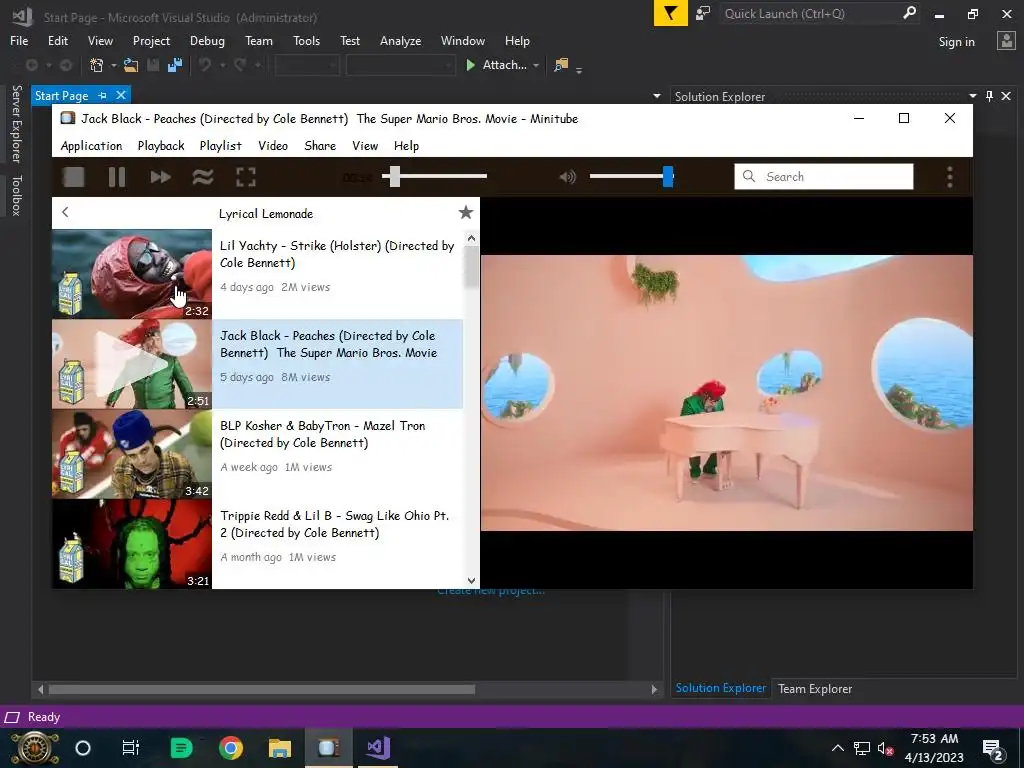Switch to Solution Explorer bottom tab
Image resolution: width=1024 pixels, height=768 pixels.
[x=720, y=688]
